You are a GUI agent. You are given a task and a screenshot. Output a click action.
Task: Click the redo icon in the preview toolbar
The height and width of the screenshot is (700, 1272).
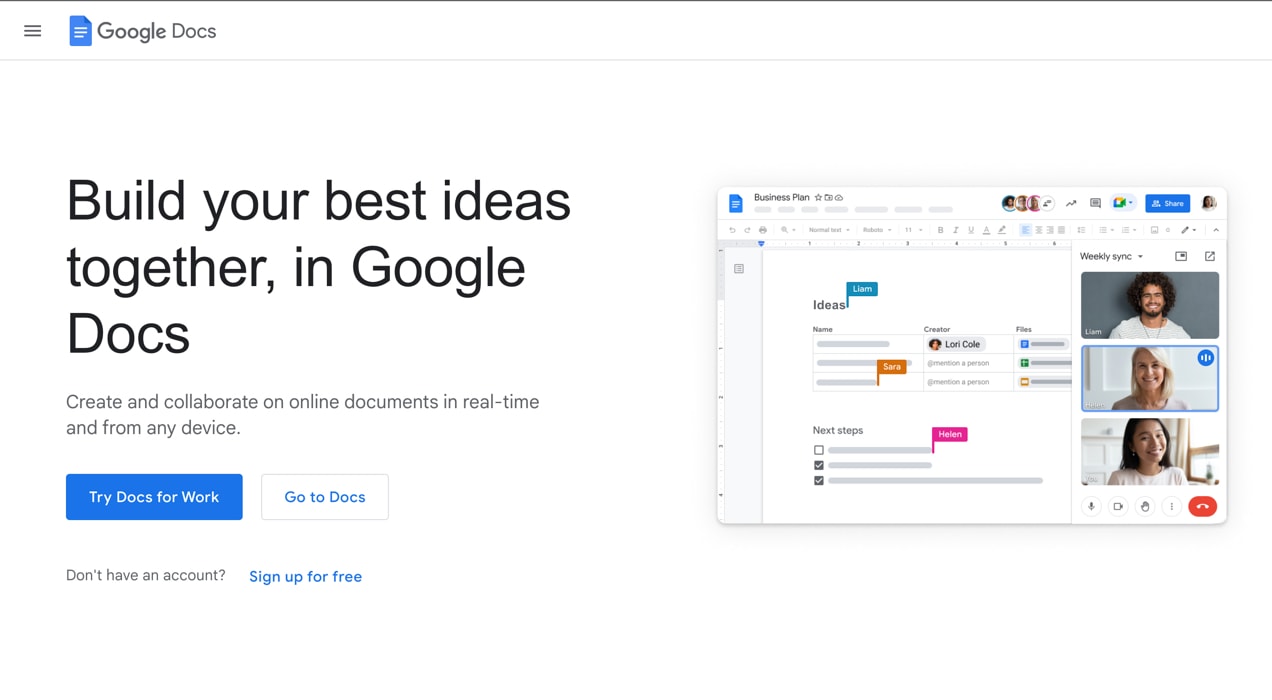click(747, 230)
